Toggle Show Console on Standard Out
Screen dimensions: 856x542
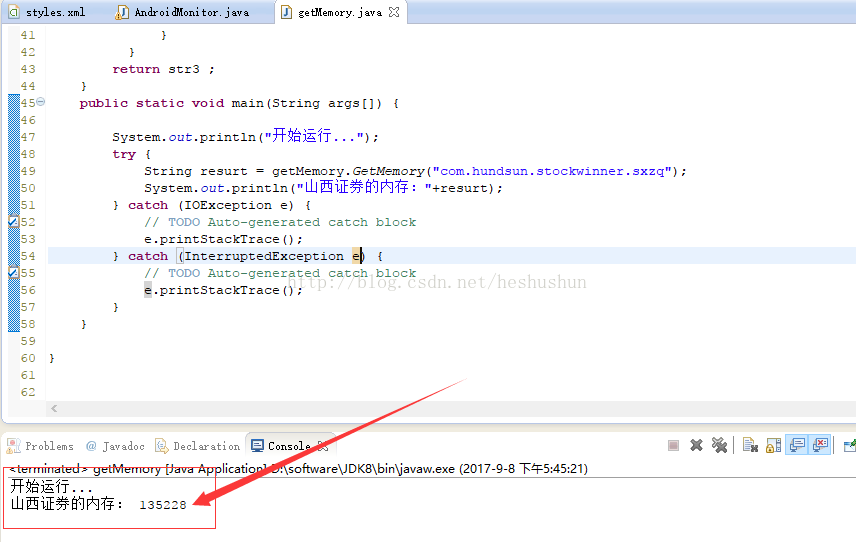coord(797,446)
